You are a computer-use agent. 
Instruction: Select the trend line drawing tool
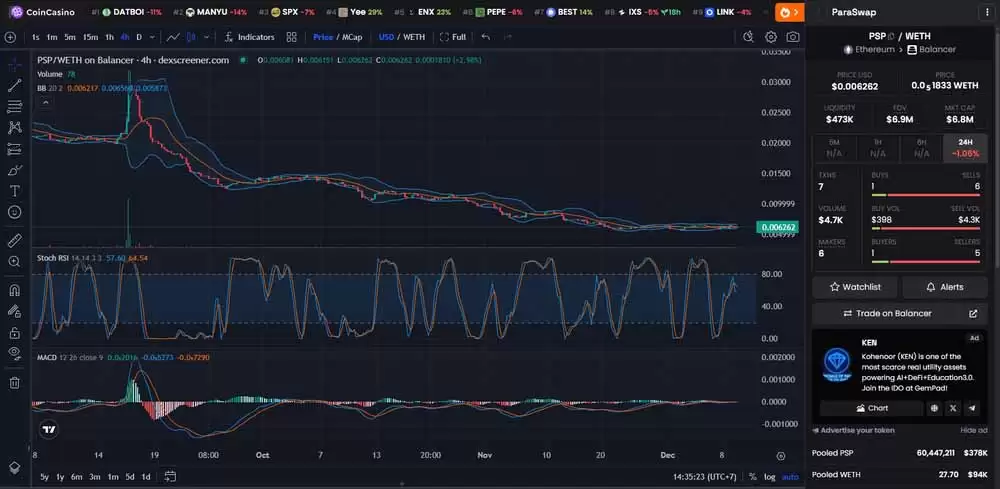tap(15, 85)
